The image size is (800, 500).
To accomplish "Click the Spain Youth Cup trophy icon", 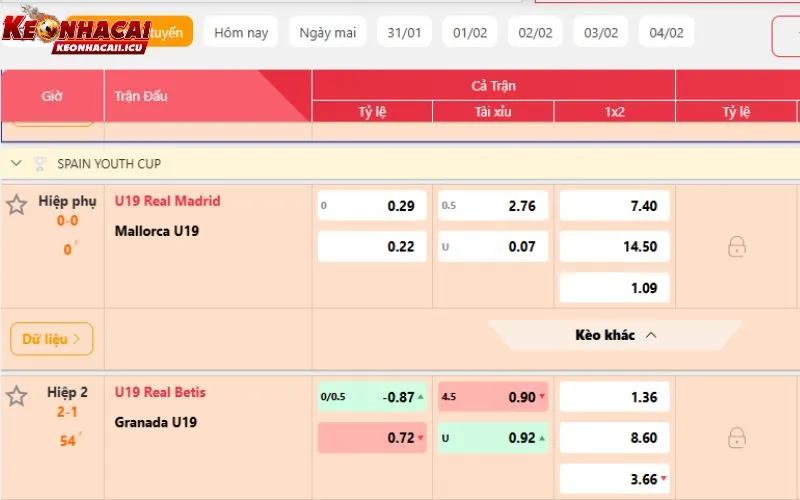I will pos(40,164).
